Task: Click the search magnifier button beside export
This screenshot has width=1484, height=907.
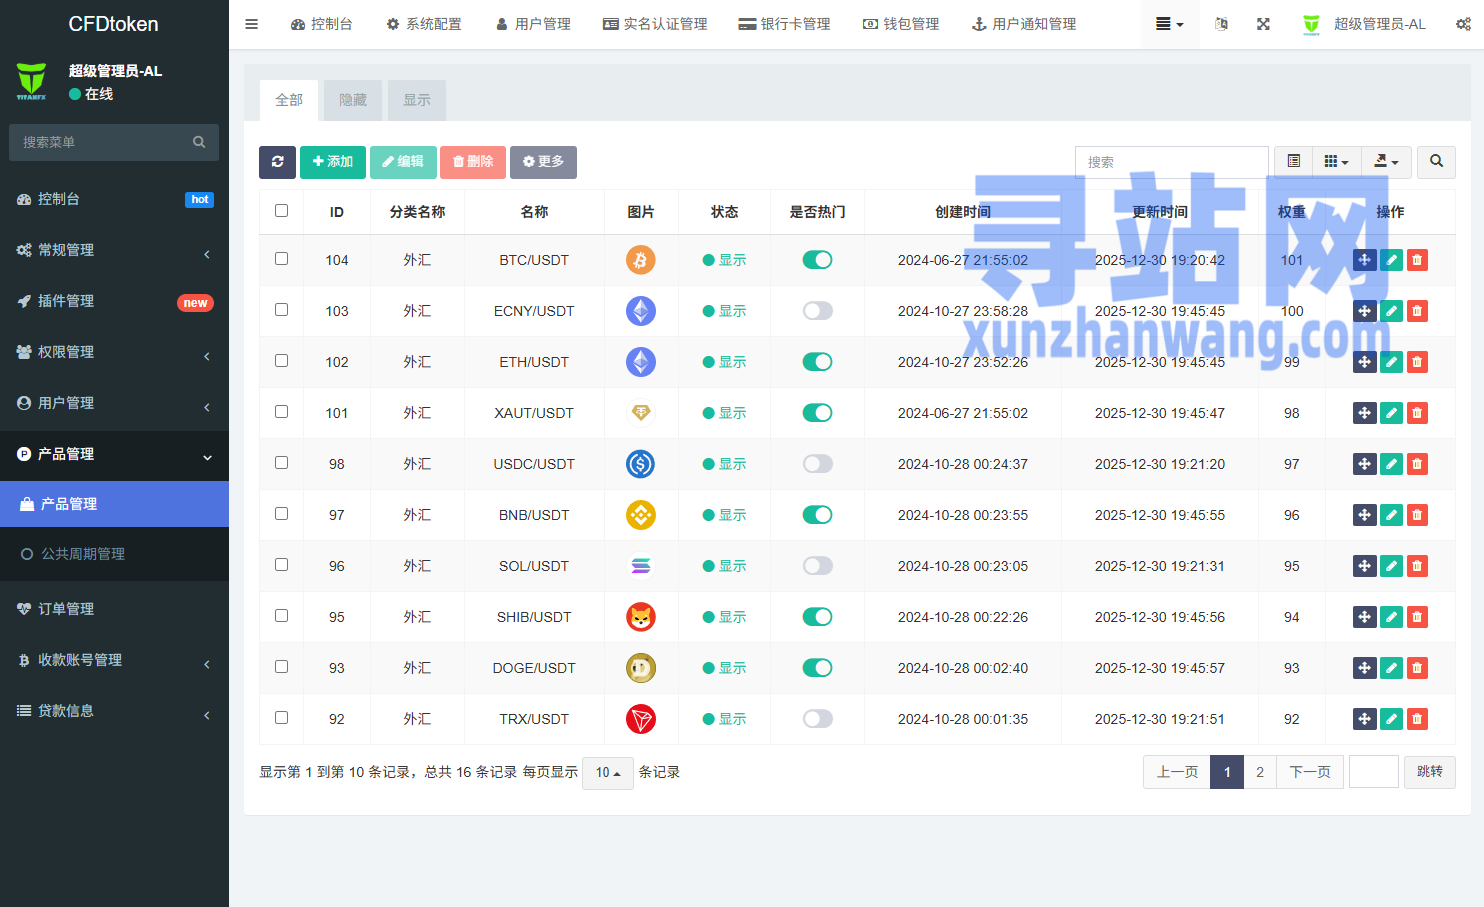Action: tap(1436, 162)
